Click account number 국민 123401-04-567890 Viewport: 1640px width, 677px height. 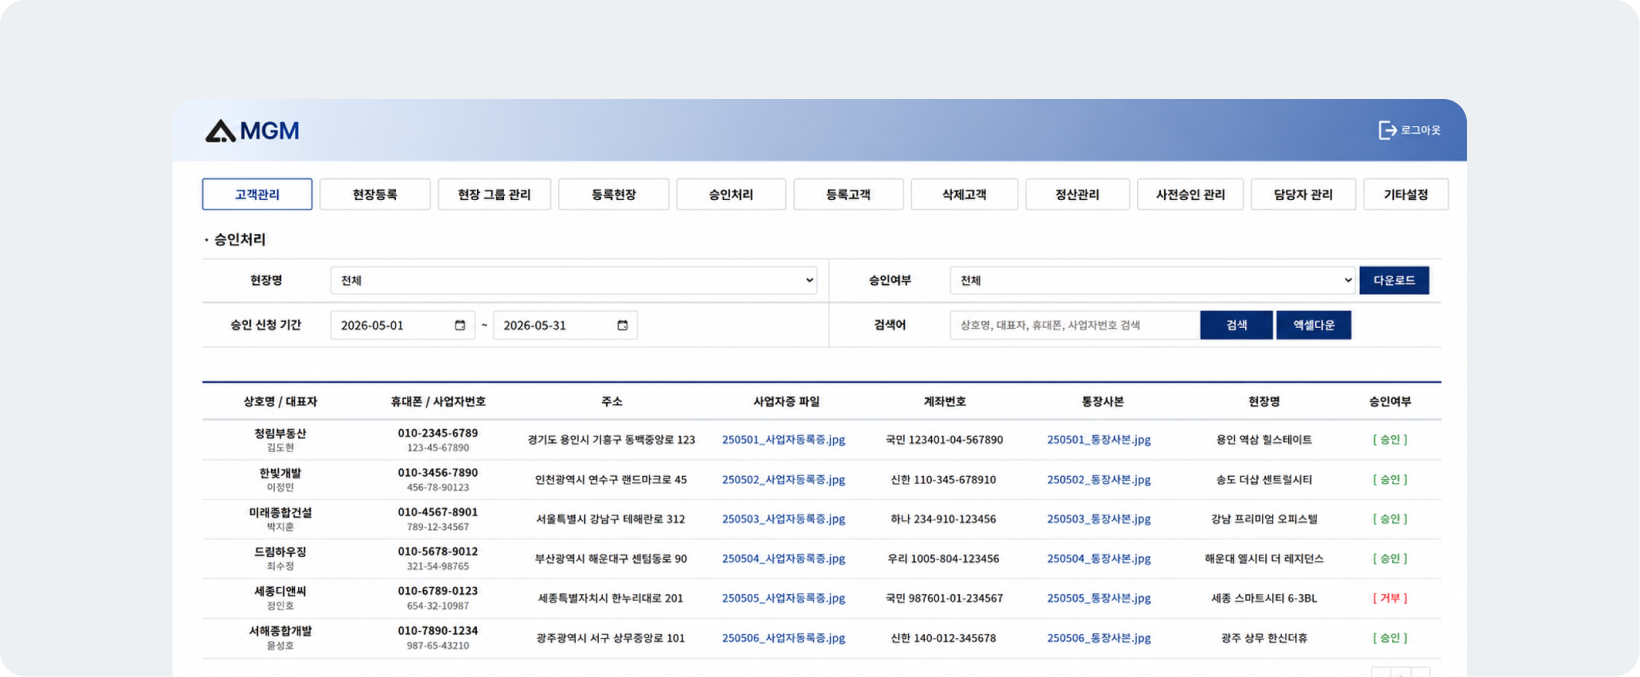[944, 440]
